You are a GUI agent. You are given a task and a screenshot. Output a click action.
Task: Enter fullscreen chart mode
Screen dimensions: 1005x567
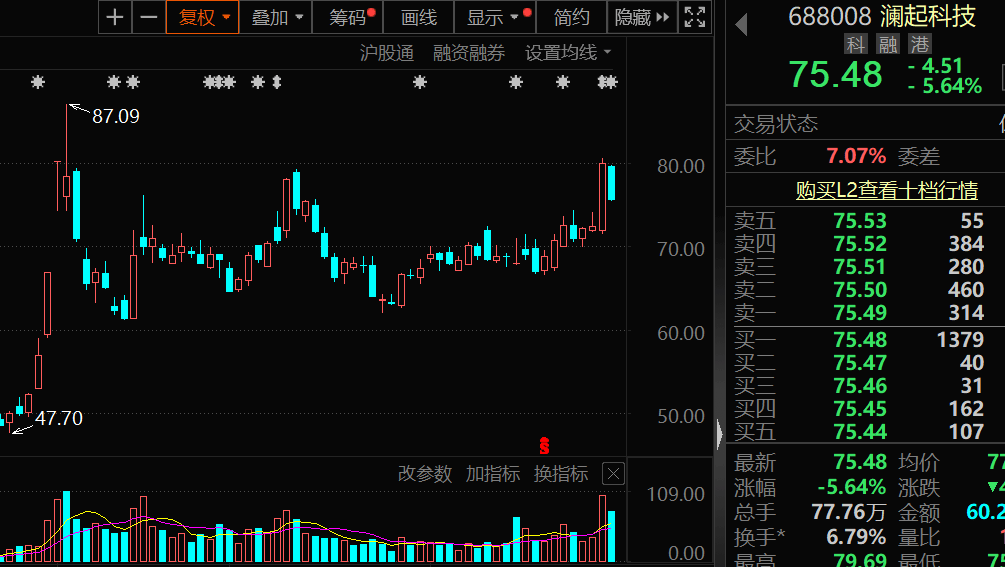(694, 17)
